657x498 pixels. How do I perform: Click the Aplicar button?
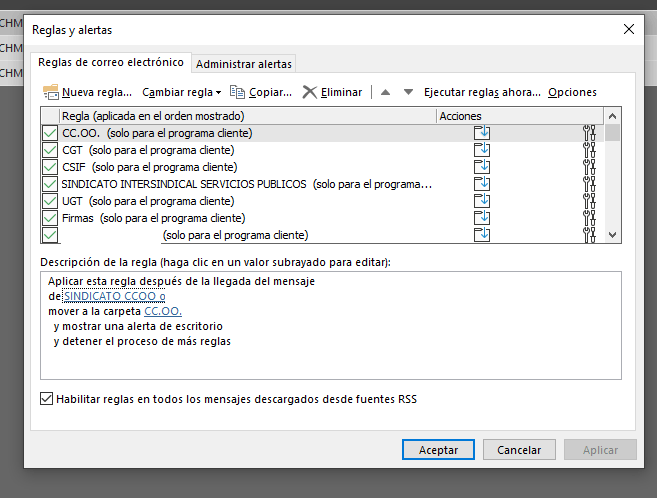(600, 450)
